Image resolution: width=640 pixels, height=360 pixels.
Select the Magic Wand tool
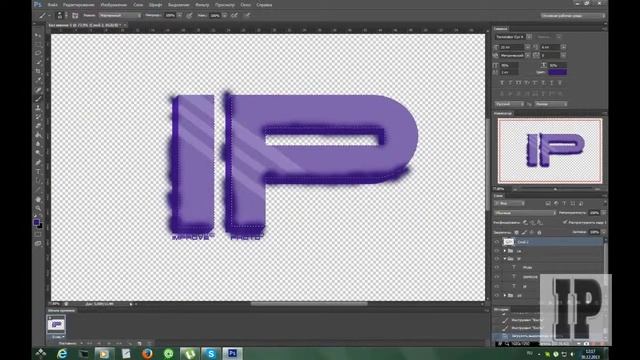pos(38,62)
